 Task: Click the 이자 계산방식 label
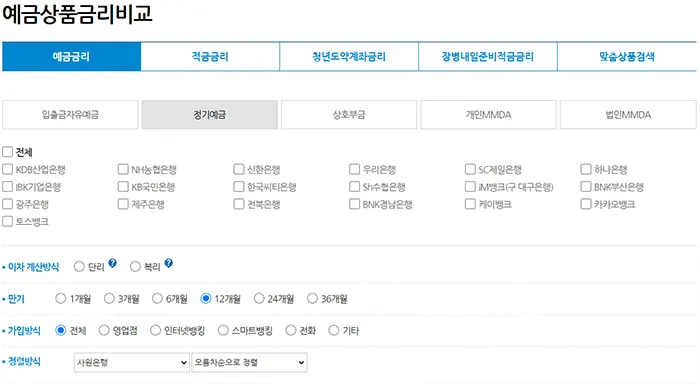(x=33, y=267)
